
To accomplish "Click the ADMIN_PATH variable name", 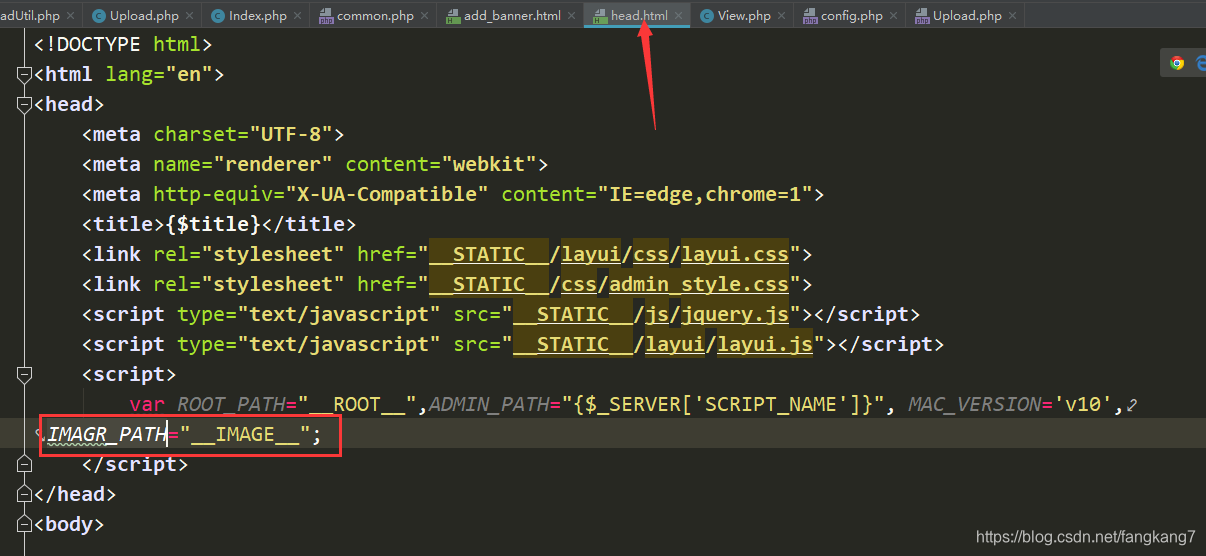I will pos(488,404).
